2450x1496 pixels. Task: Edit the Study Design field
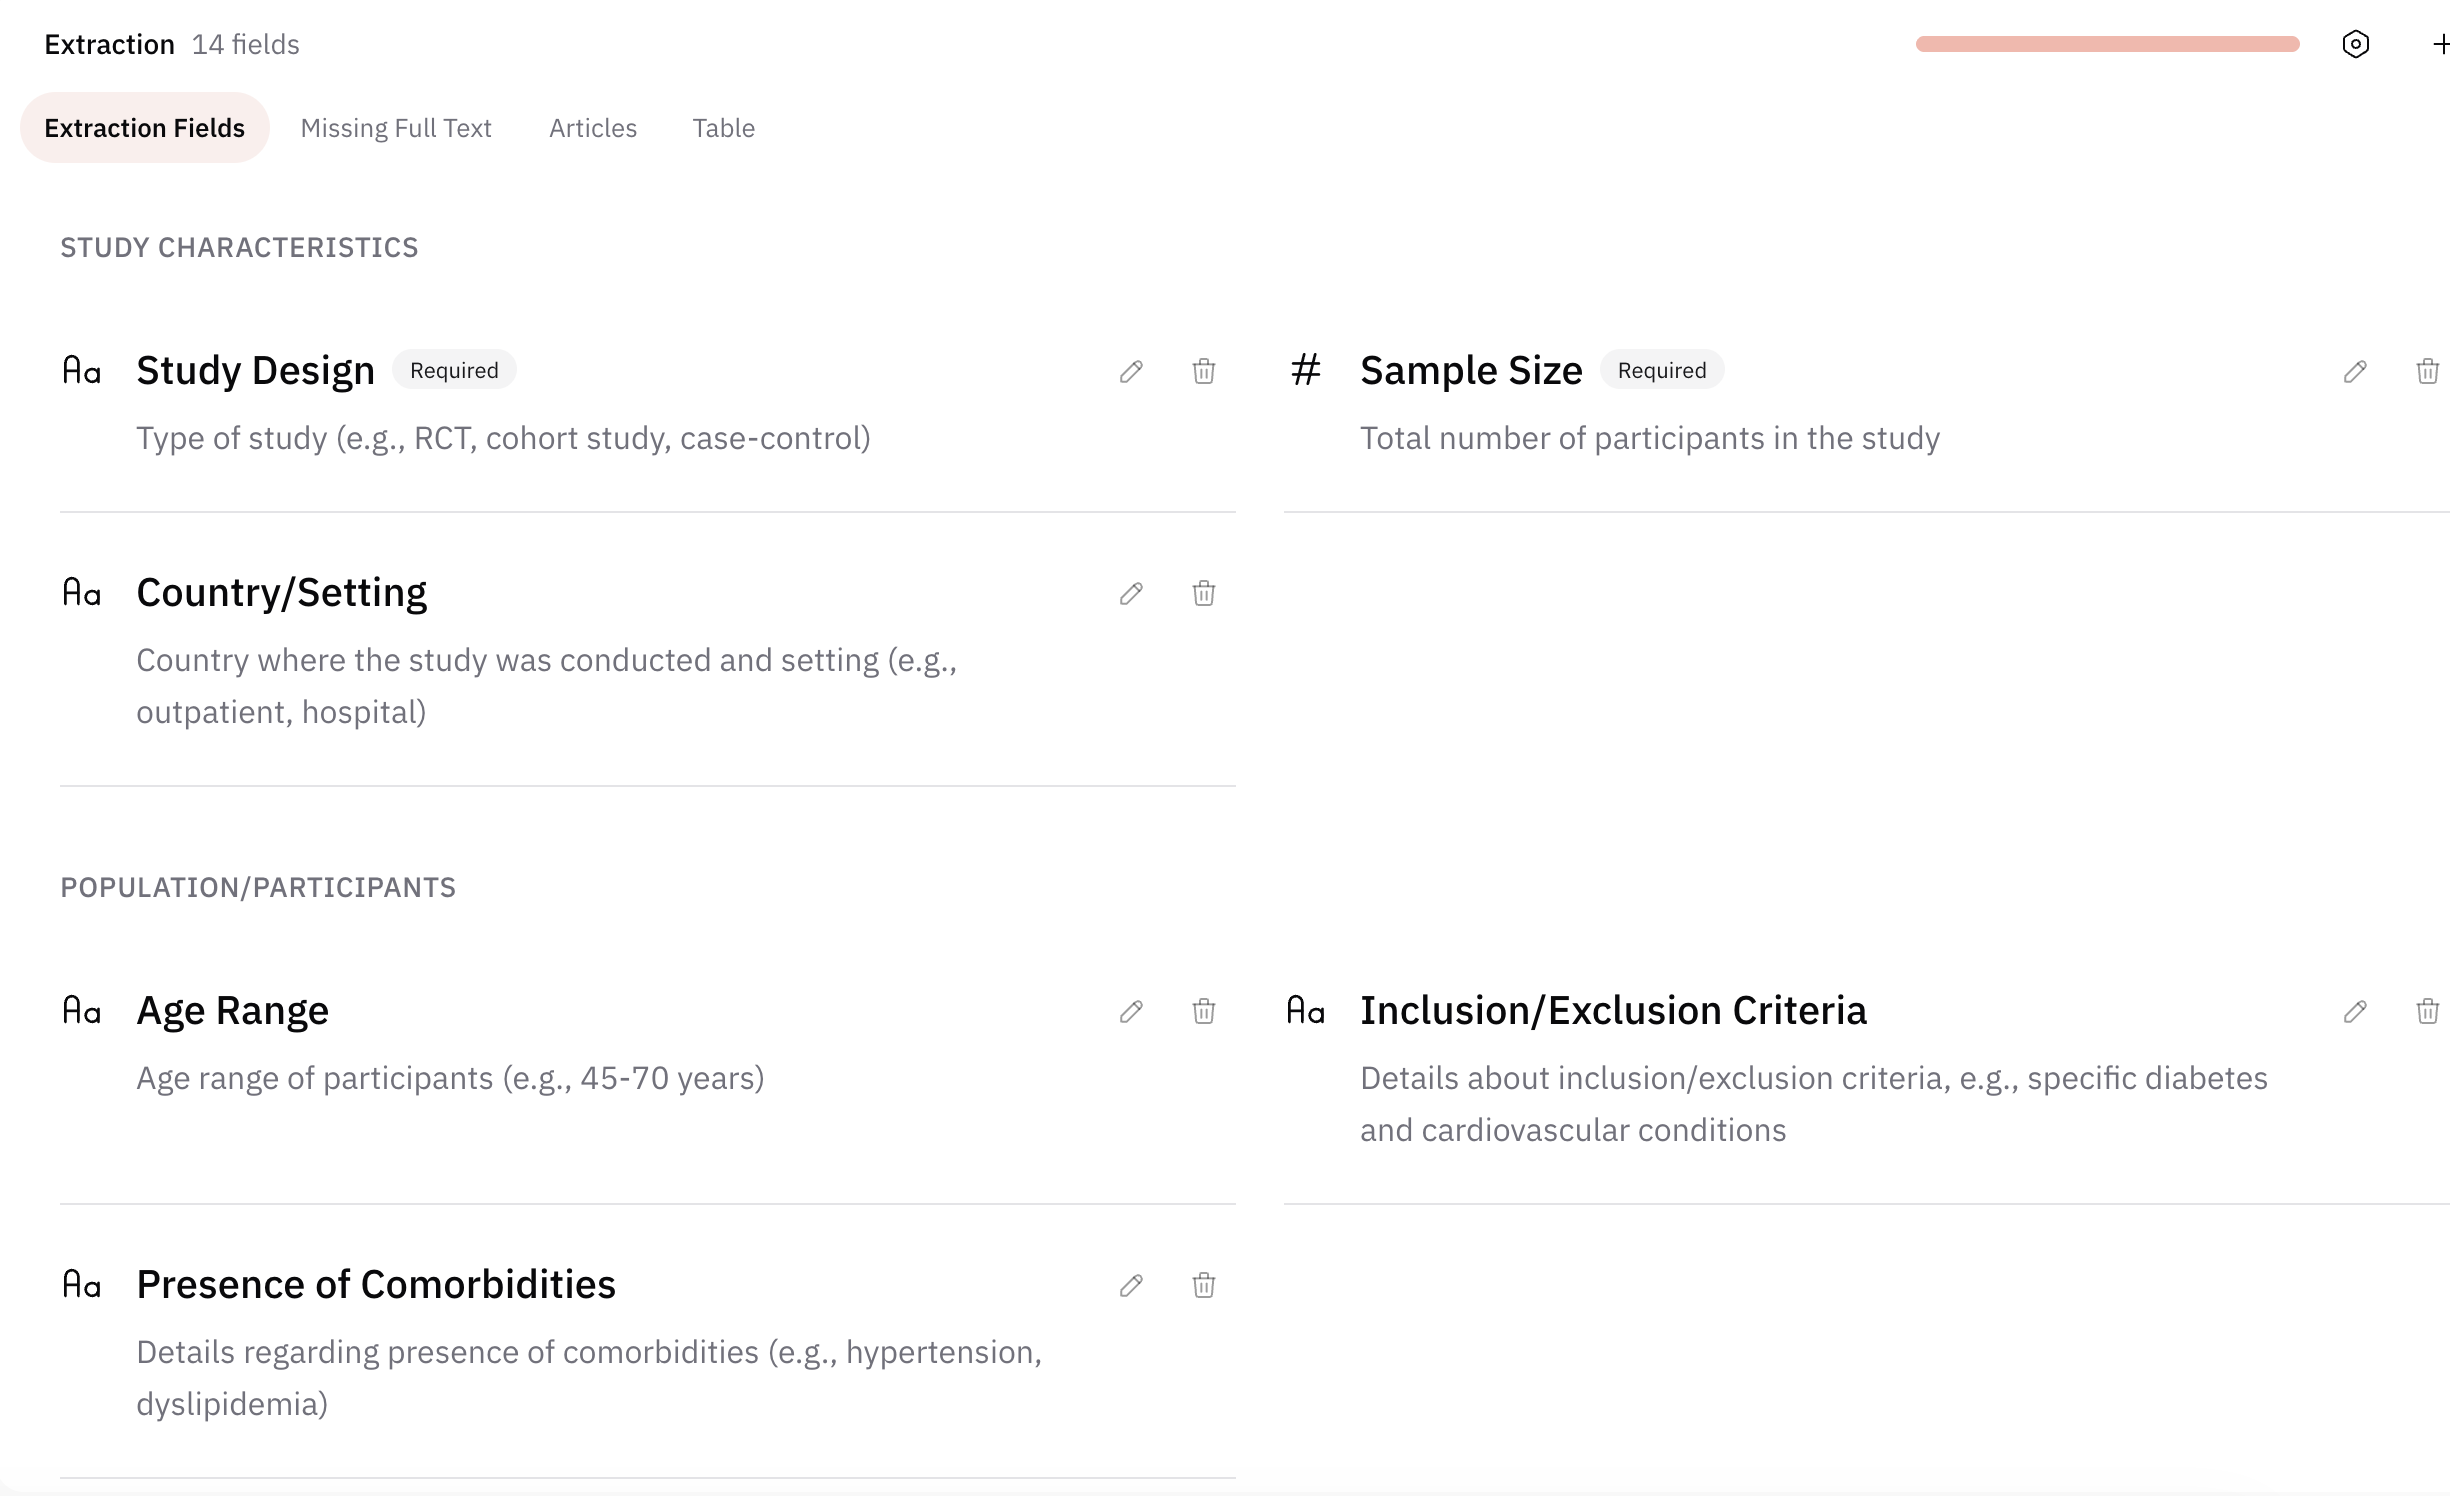1131,371
